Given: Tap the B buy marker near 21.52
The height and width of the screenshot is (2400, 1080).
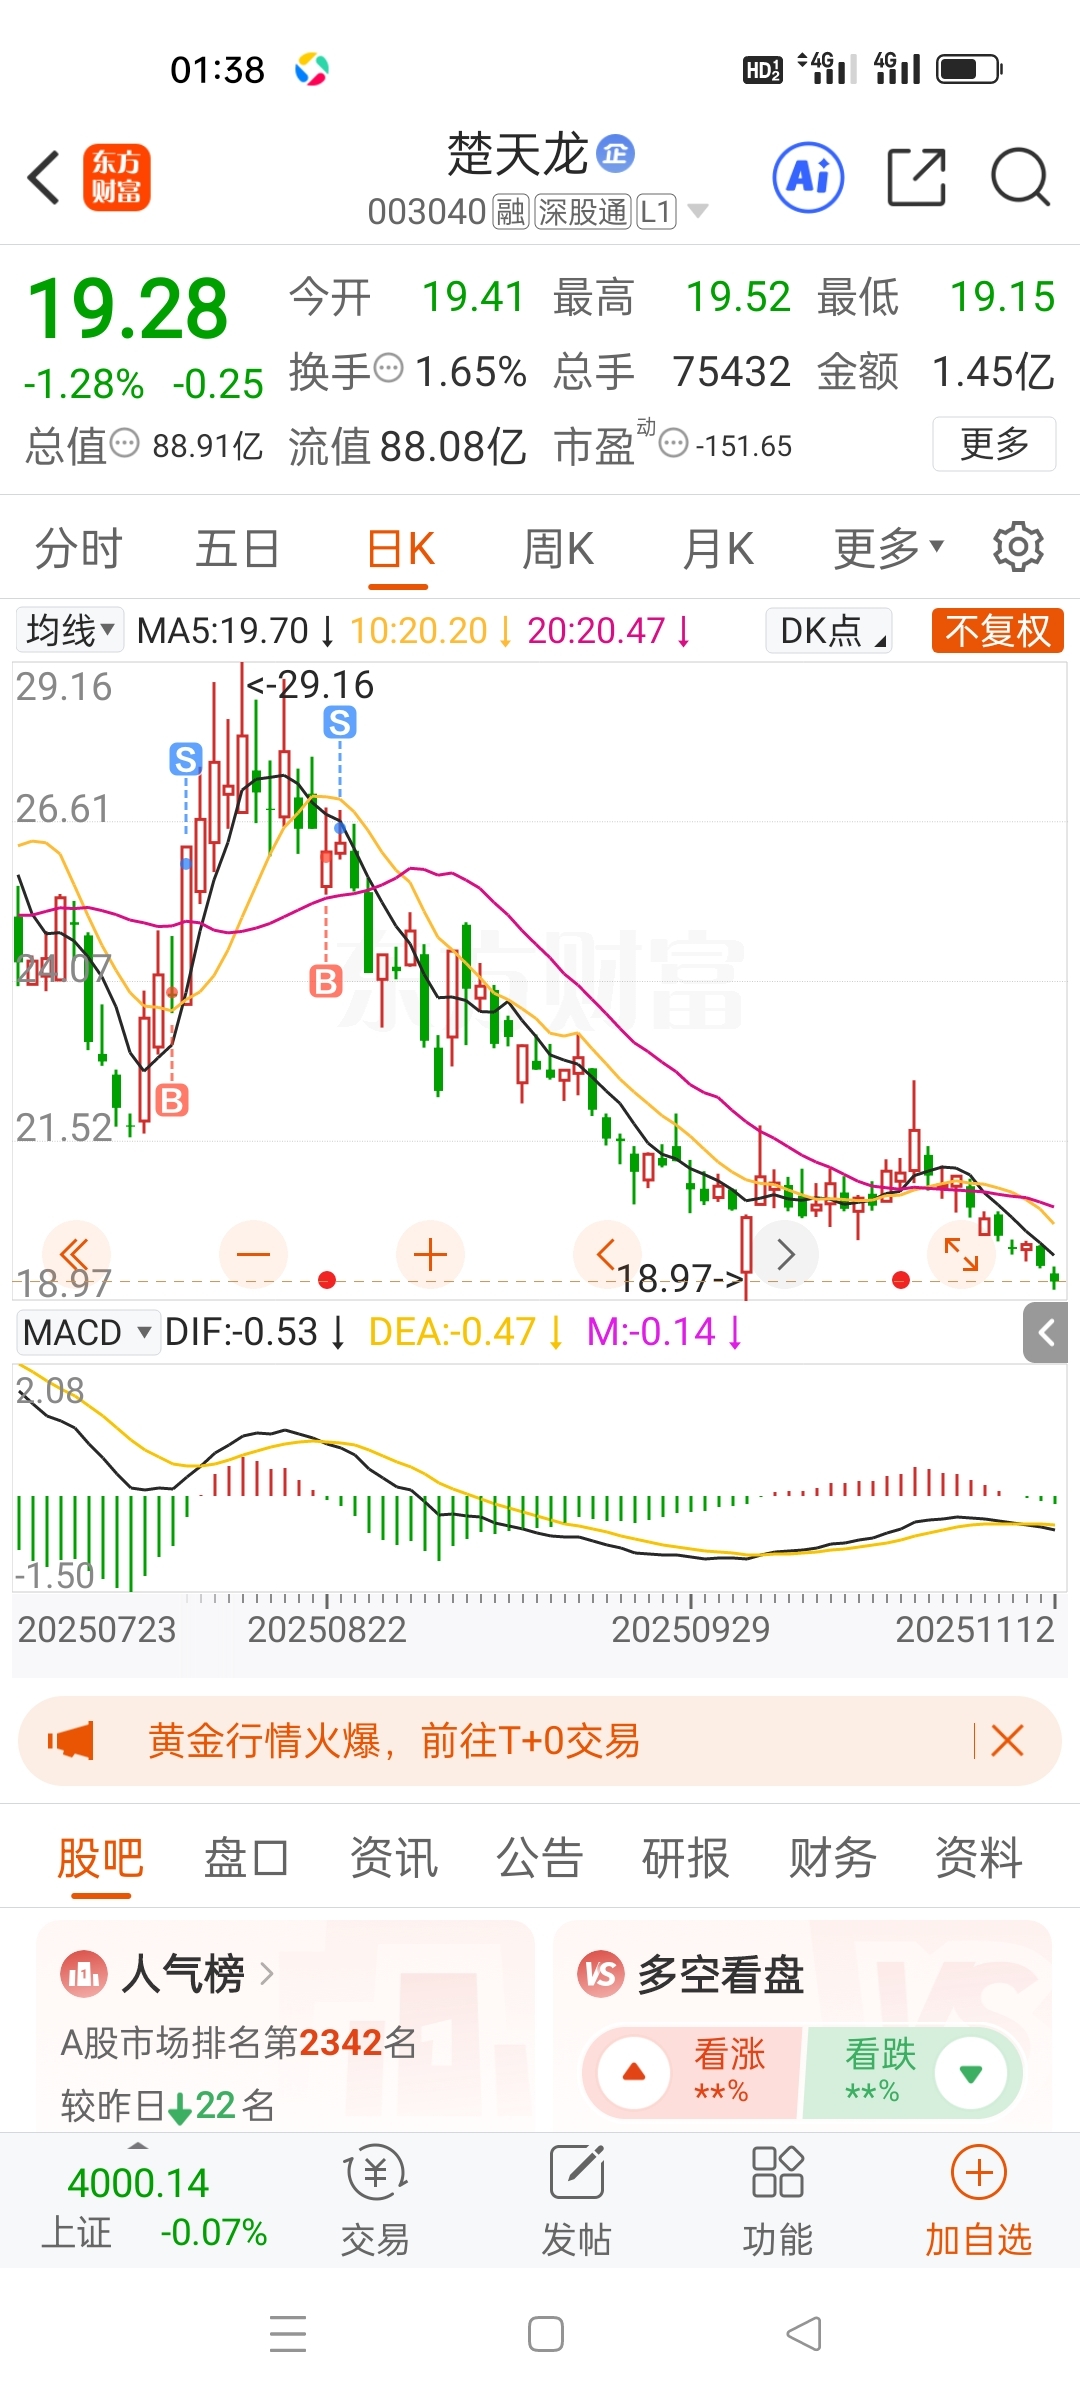Looking at the screenshot, I should tap(172, 1101).
